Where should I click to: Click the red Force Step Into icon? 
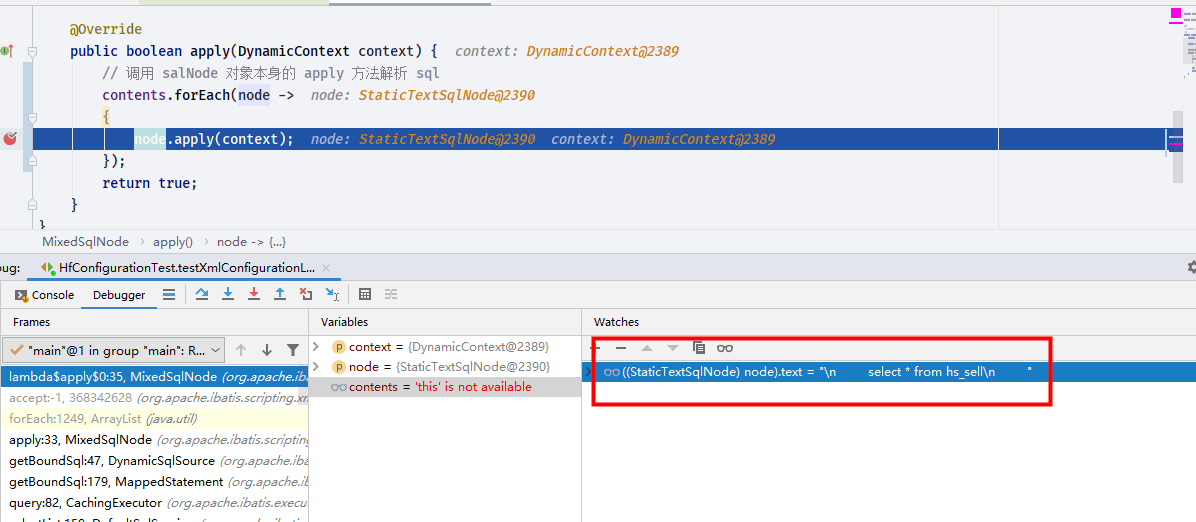[254, 294]
